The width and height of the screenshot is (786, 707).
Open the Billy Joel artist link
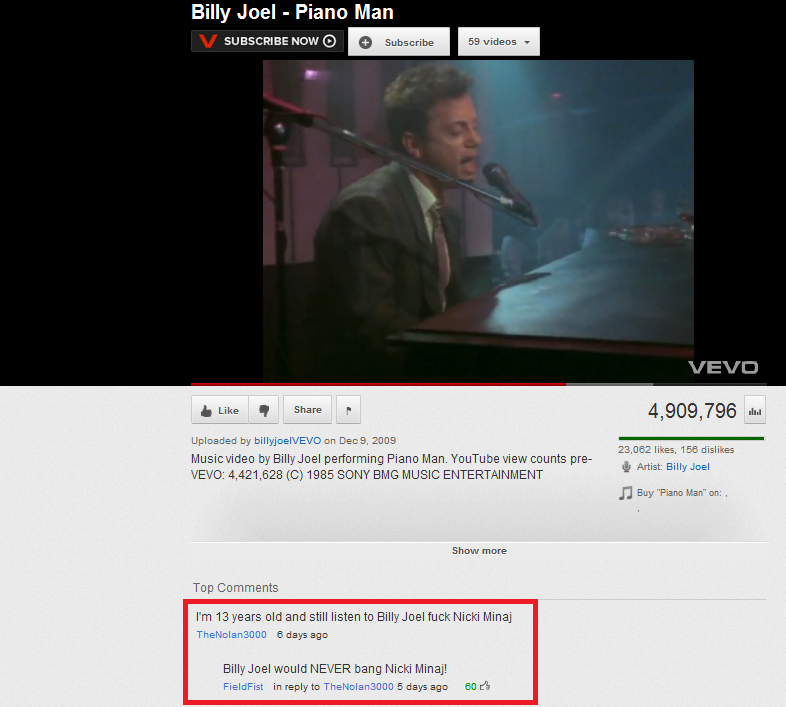pos(688,467)
